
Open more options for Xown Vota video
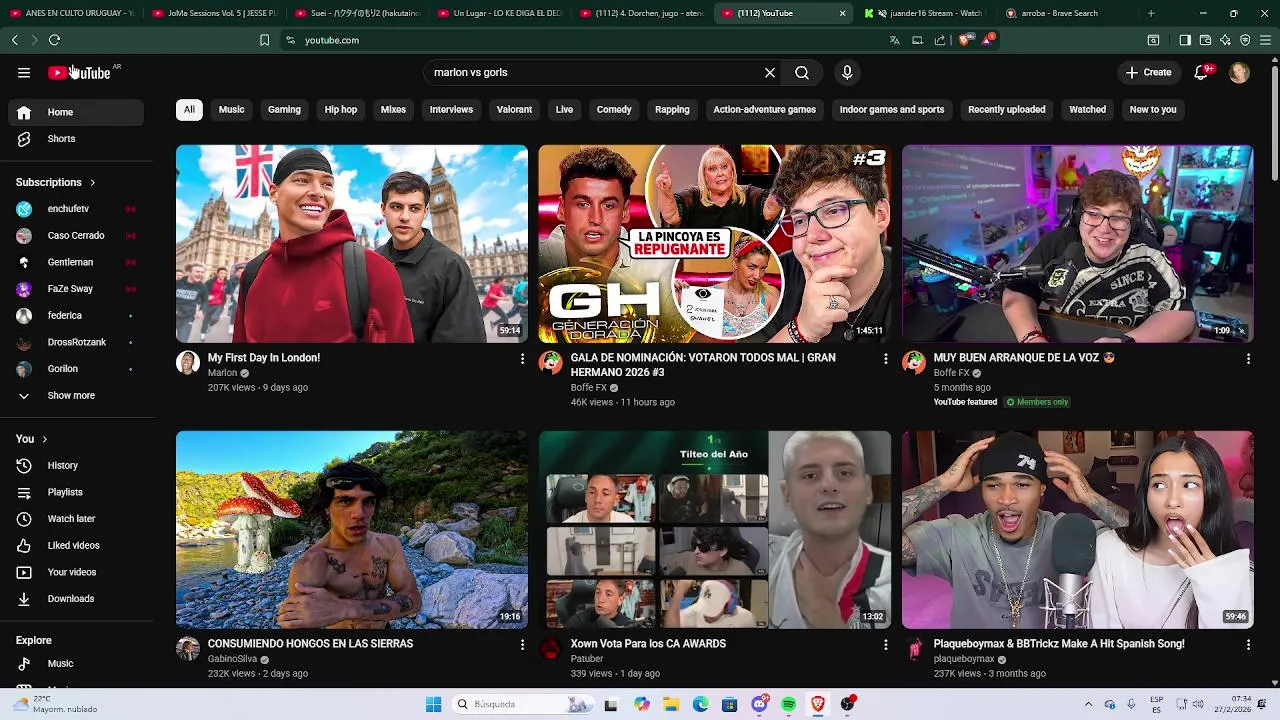(885, 645)
